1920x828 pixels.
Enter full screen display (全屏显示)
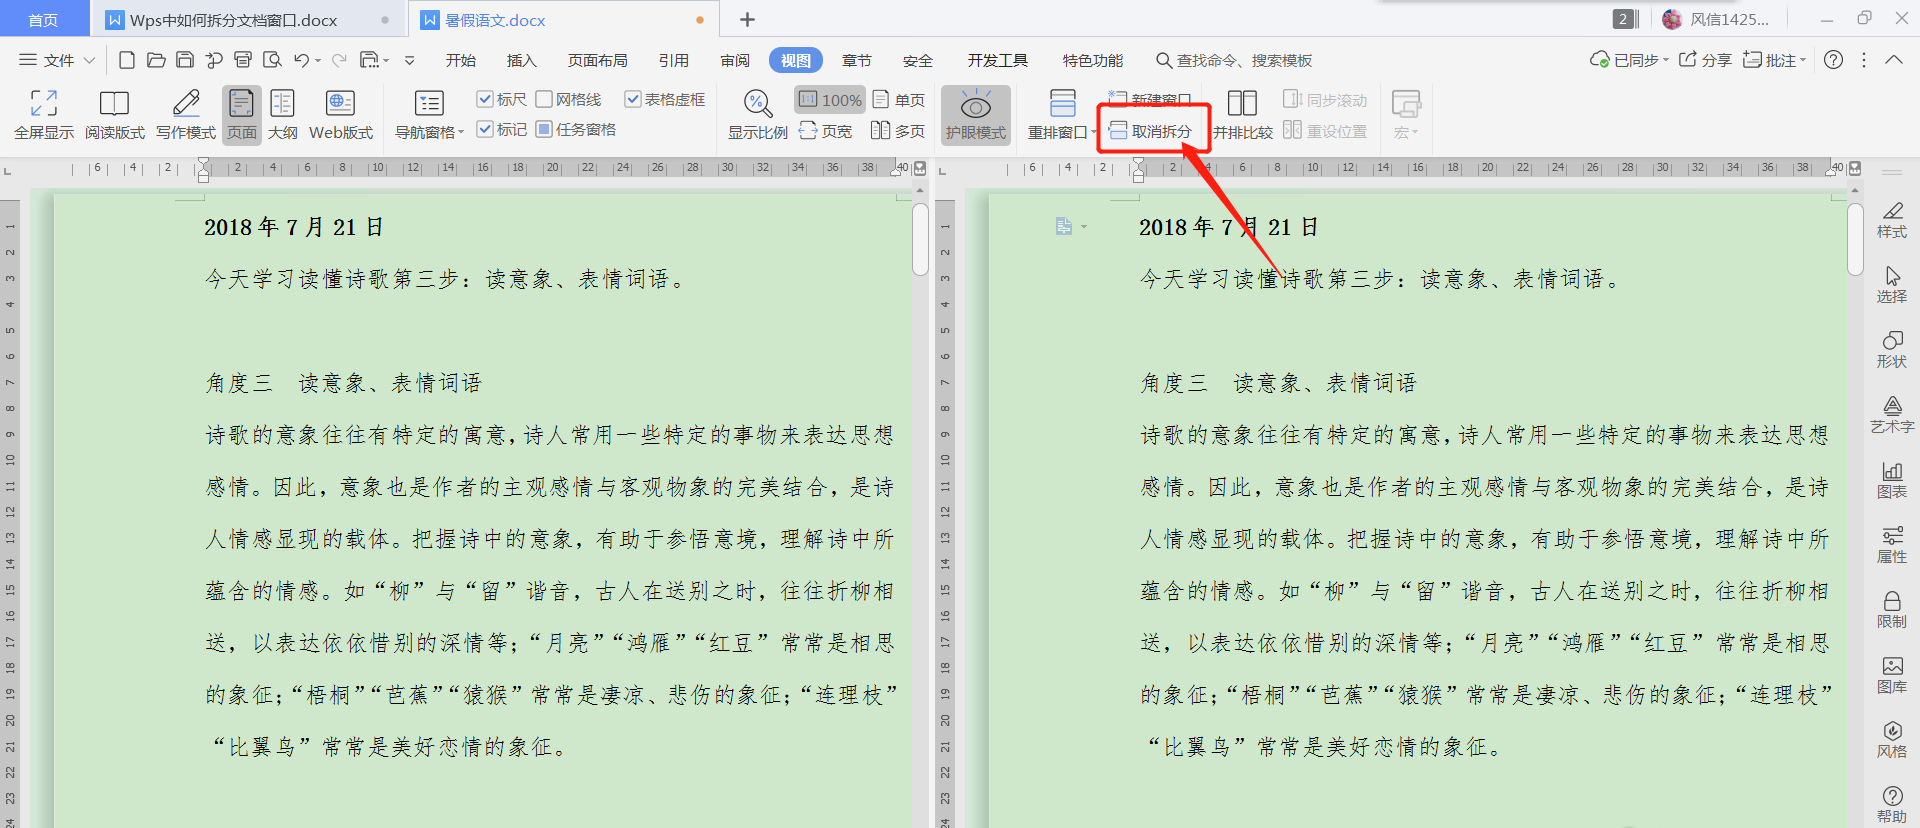44,114
